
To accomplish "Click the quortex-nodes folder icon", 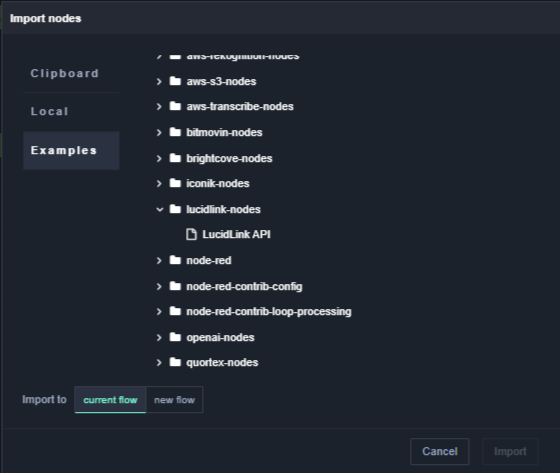I will pyautogui.click(x=175, y=362).
